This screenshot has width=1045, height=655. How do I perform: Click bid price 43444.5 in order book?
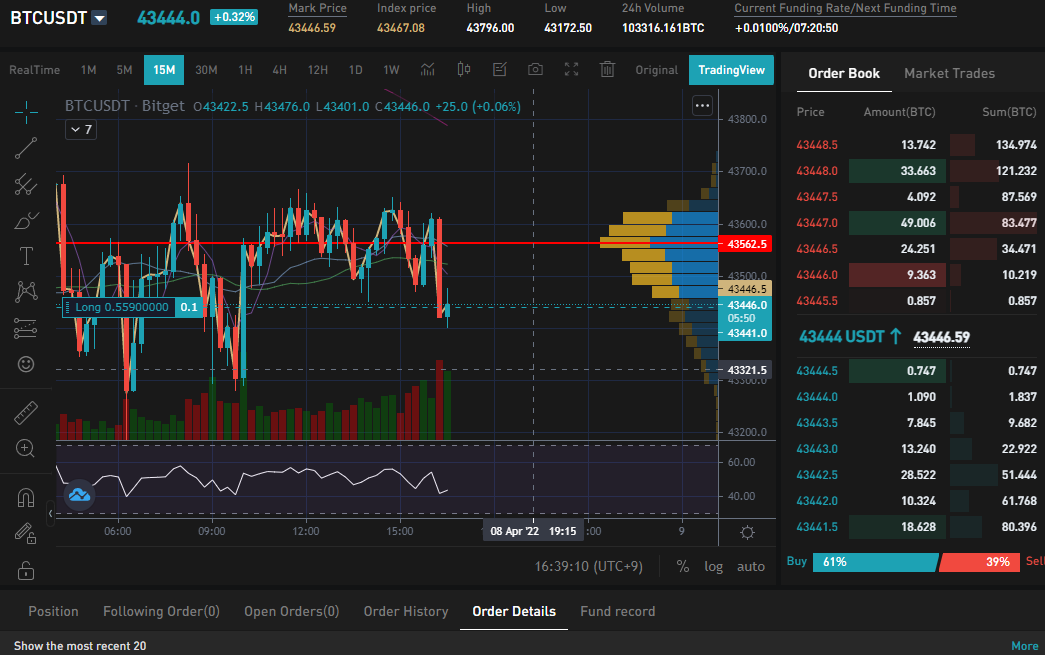816,370
